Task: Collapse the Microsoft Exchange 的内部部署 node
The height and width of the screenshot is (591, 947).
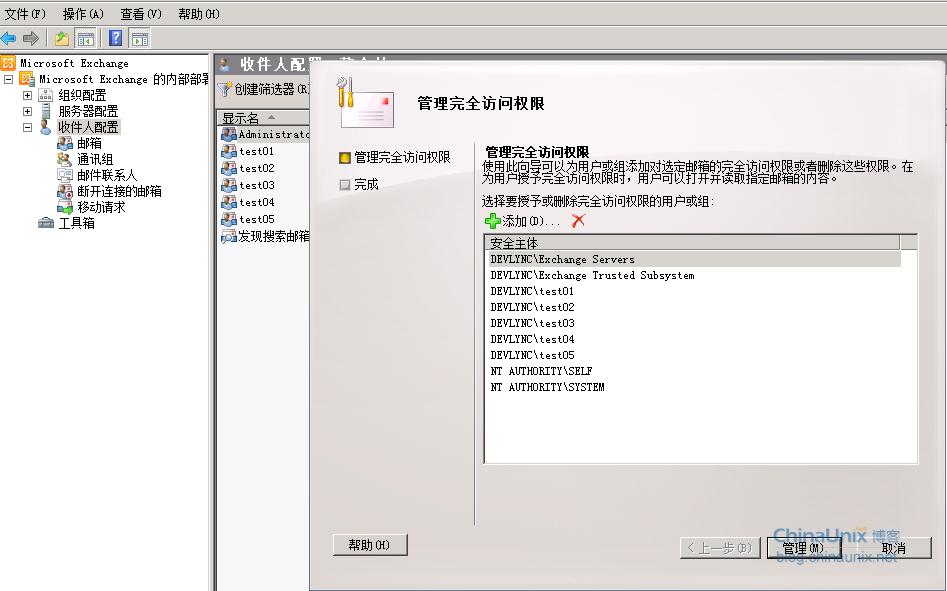Action: [x=8, y=79]
